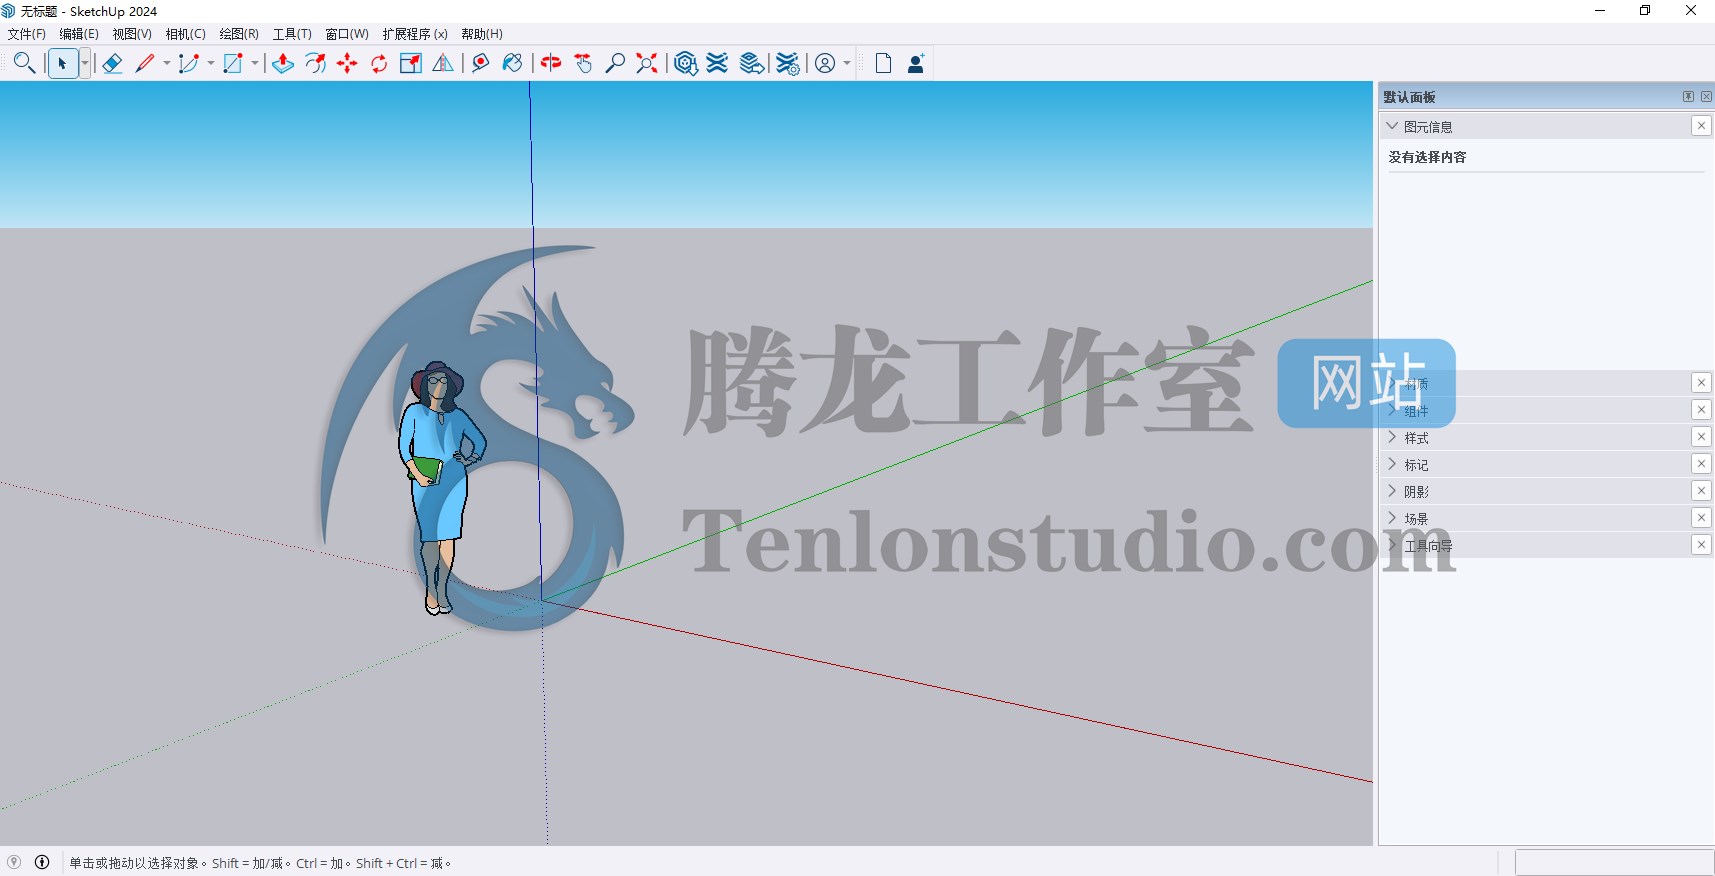Collapse the 图元信息 panel section
Viewport: 1715px width, 876px height.
pyautogui.click(x=1392, y=126)
